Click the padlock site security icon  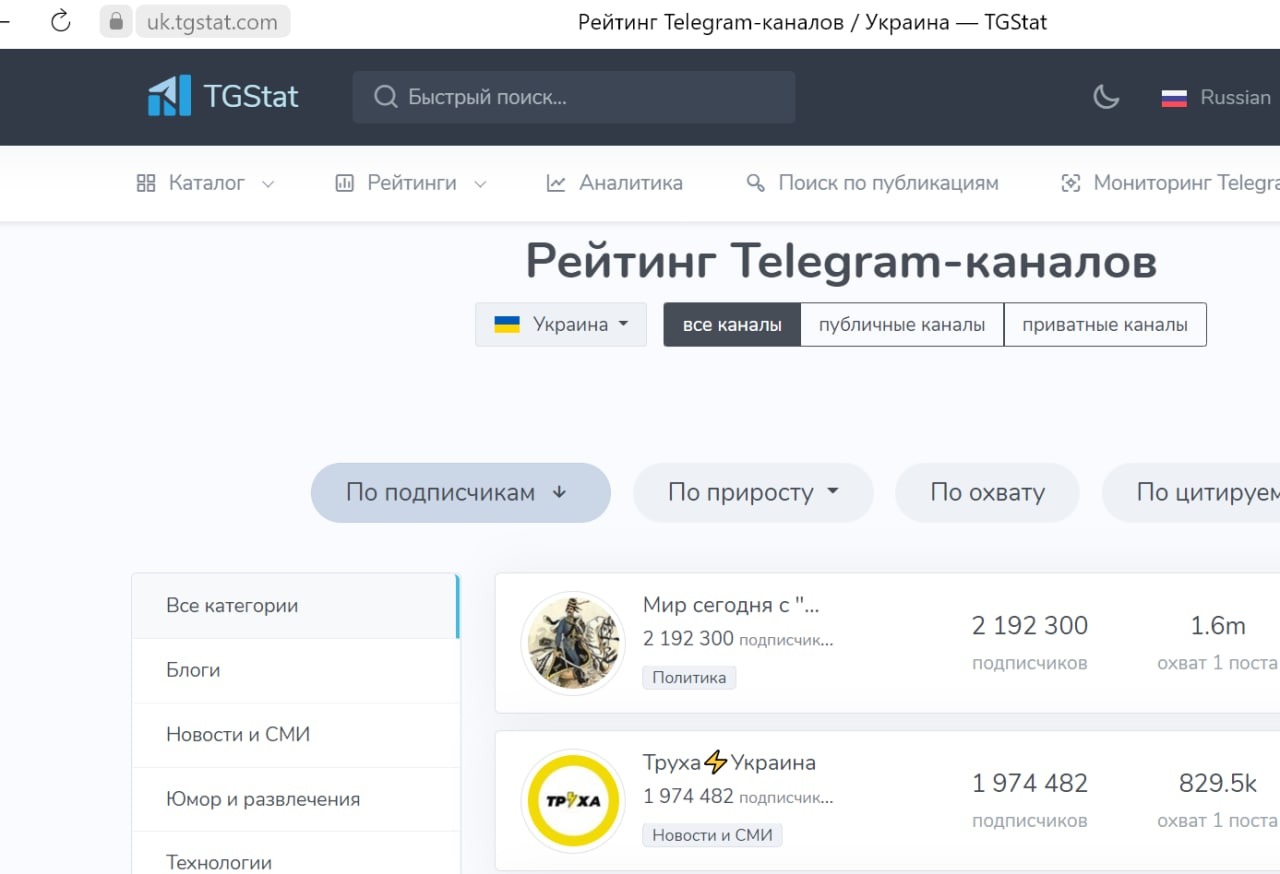pyautogui.click(x=117, y=21)
